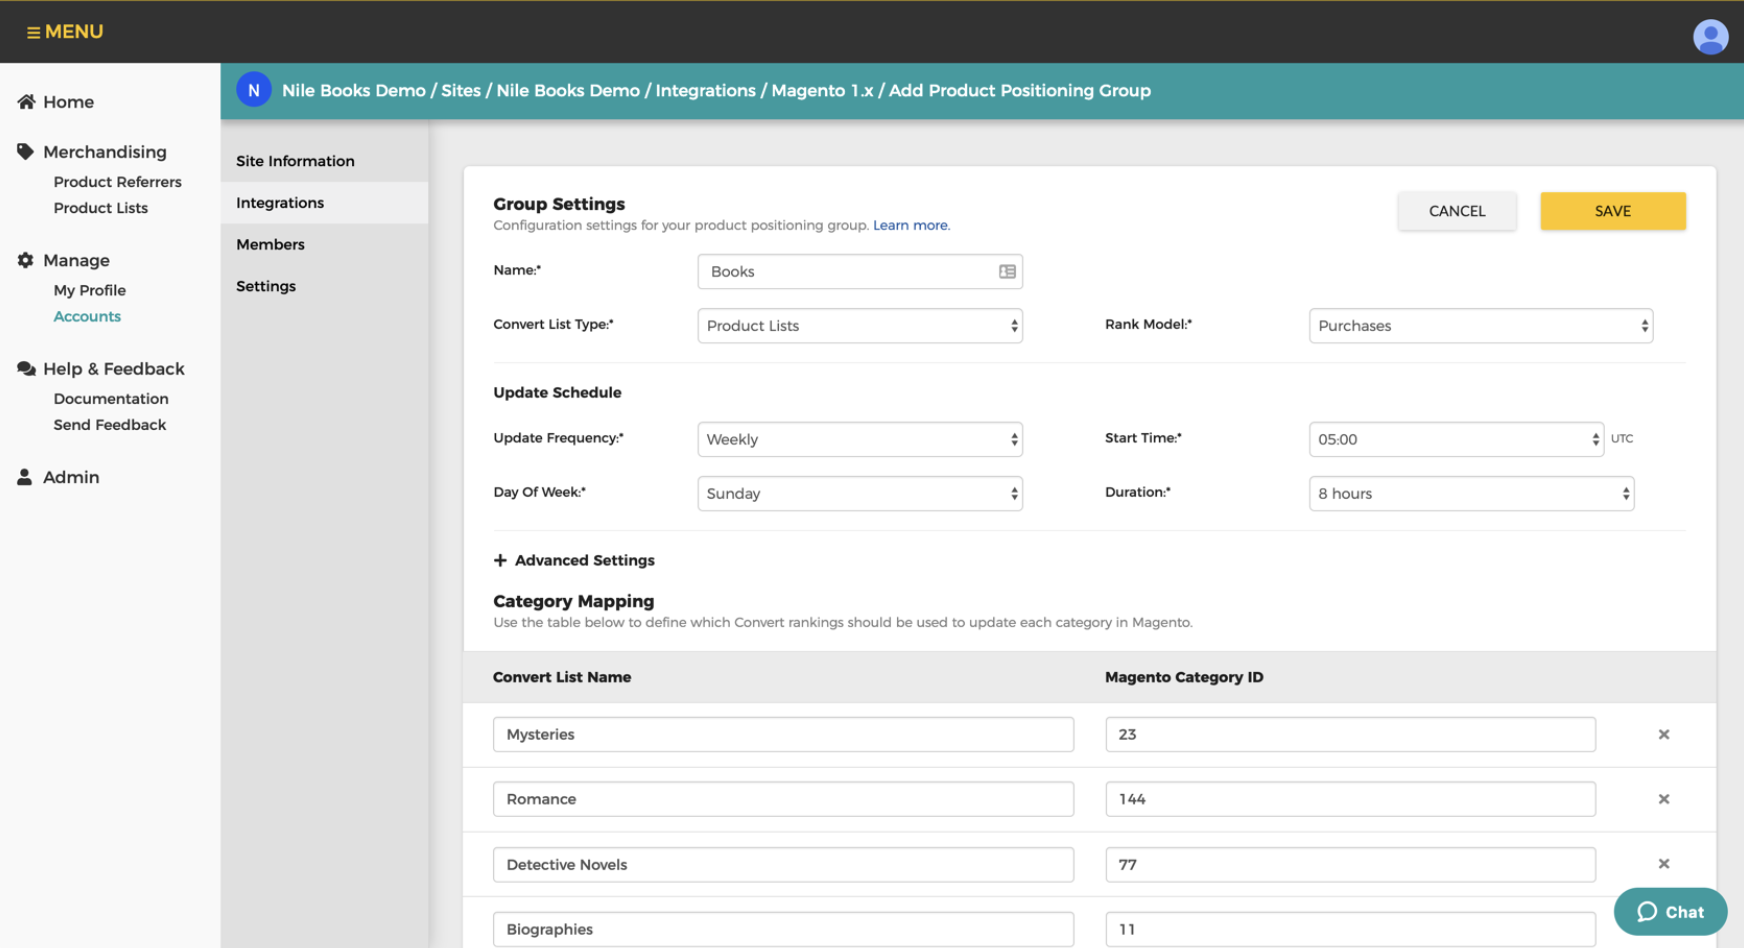1744x948 pixels.
Task: Open the Integrations side tab
Action: coord(280,203)
